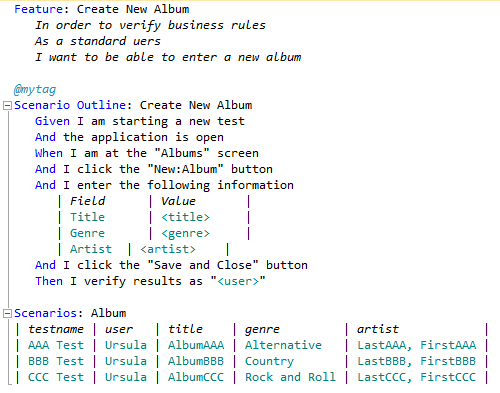Image resolution: width=500 pixels, height=393 pixels.
Task: Click the 'And the application is open' step
Action: click(129, 137)
